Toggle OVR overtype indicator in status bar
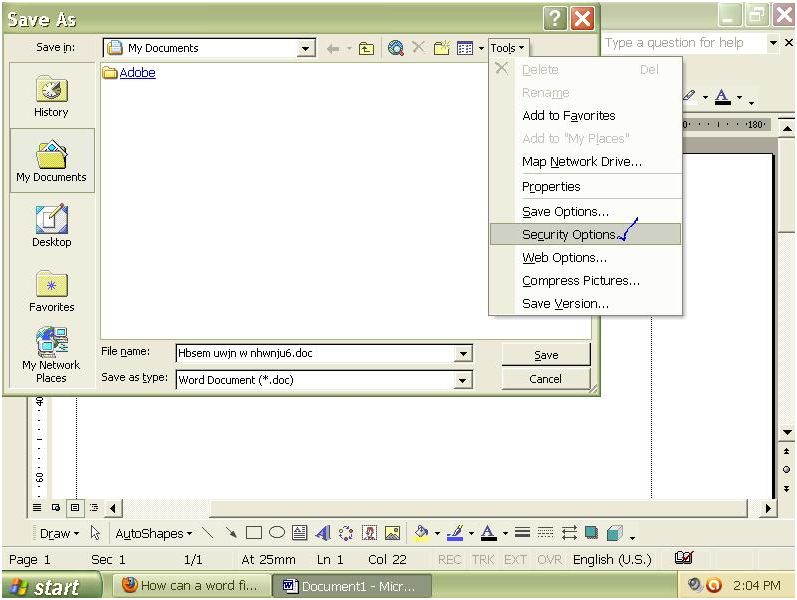Image resolution: width=797 pixels, height=600 pixels. pyautogui.click(x=549, y=560)
